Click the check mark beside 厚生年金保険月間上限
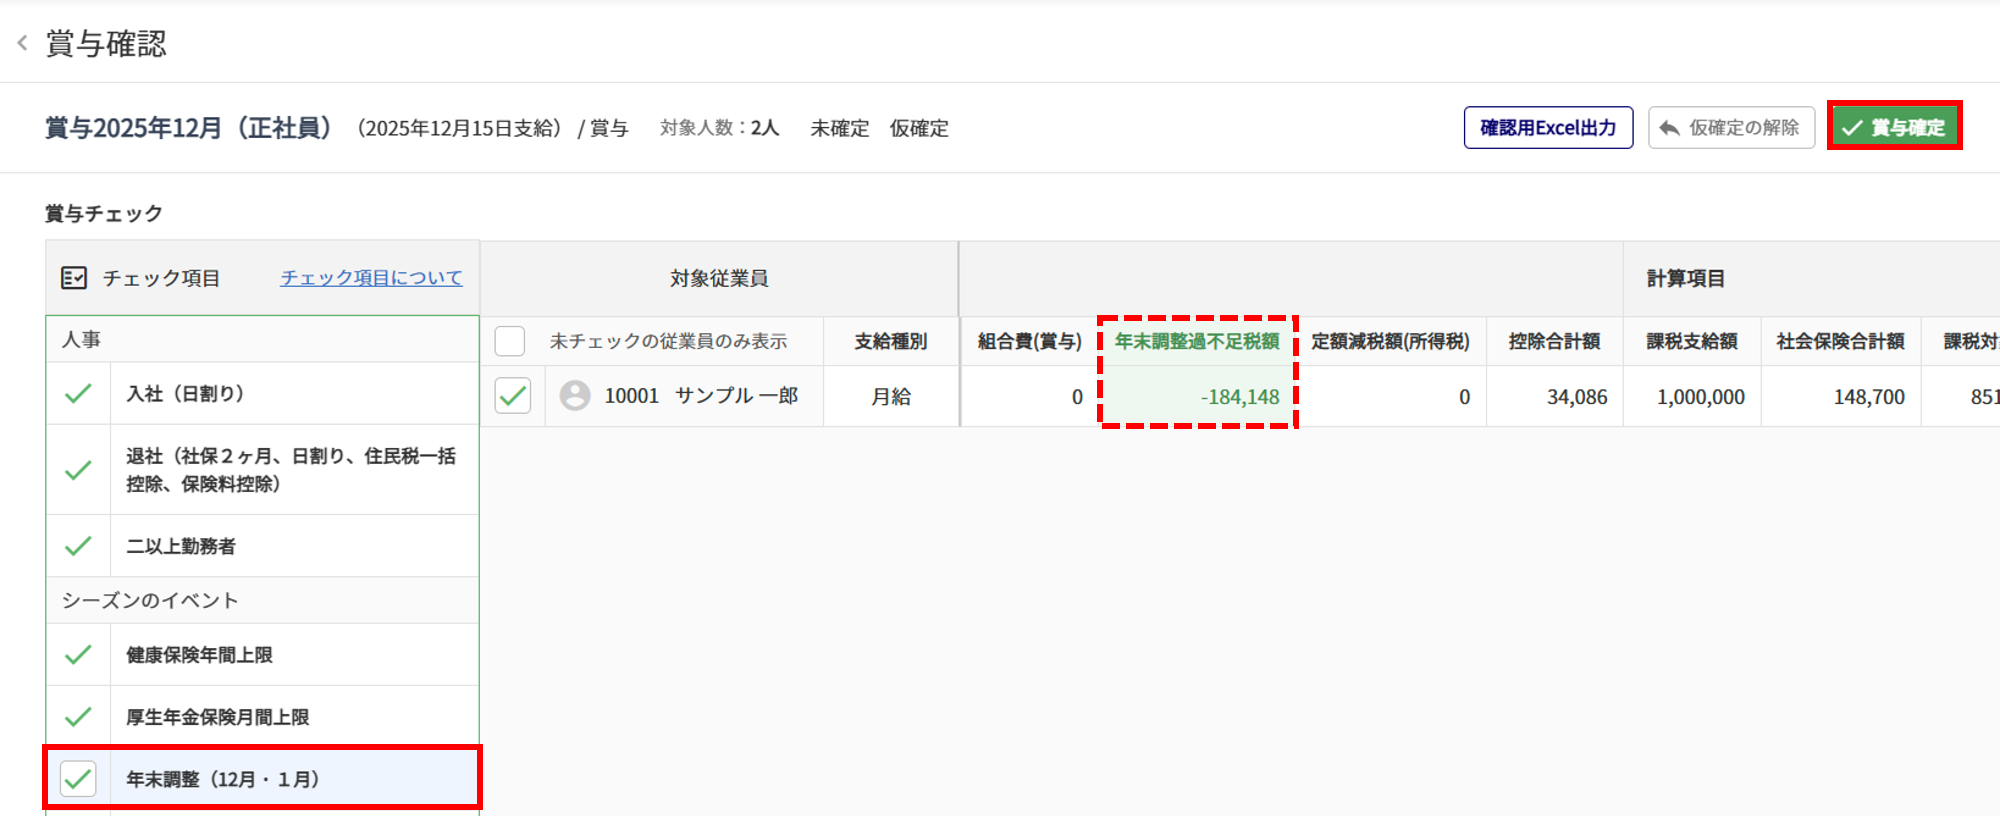The height and width of the screenshot is (816, 2000). tap(78, 717)
